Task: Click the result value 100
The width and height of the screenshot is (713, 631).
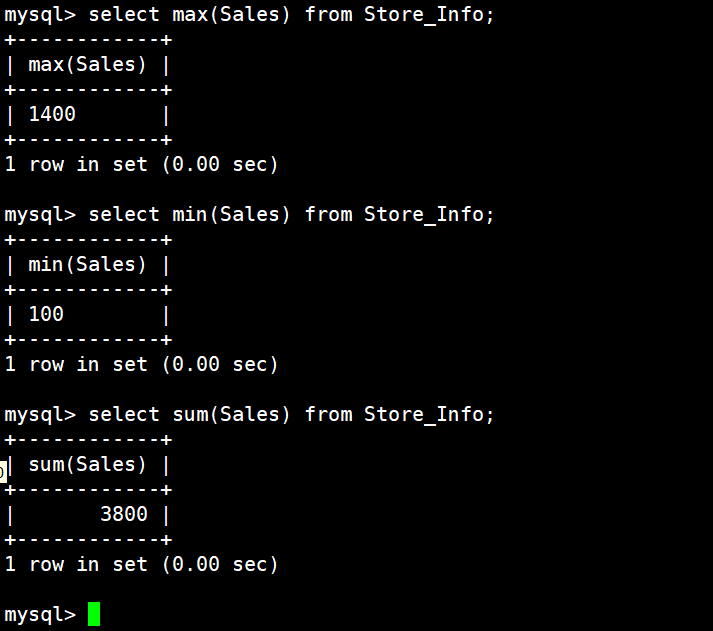Action: (x=46, y=314)
